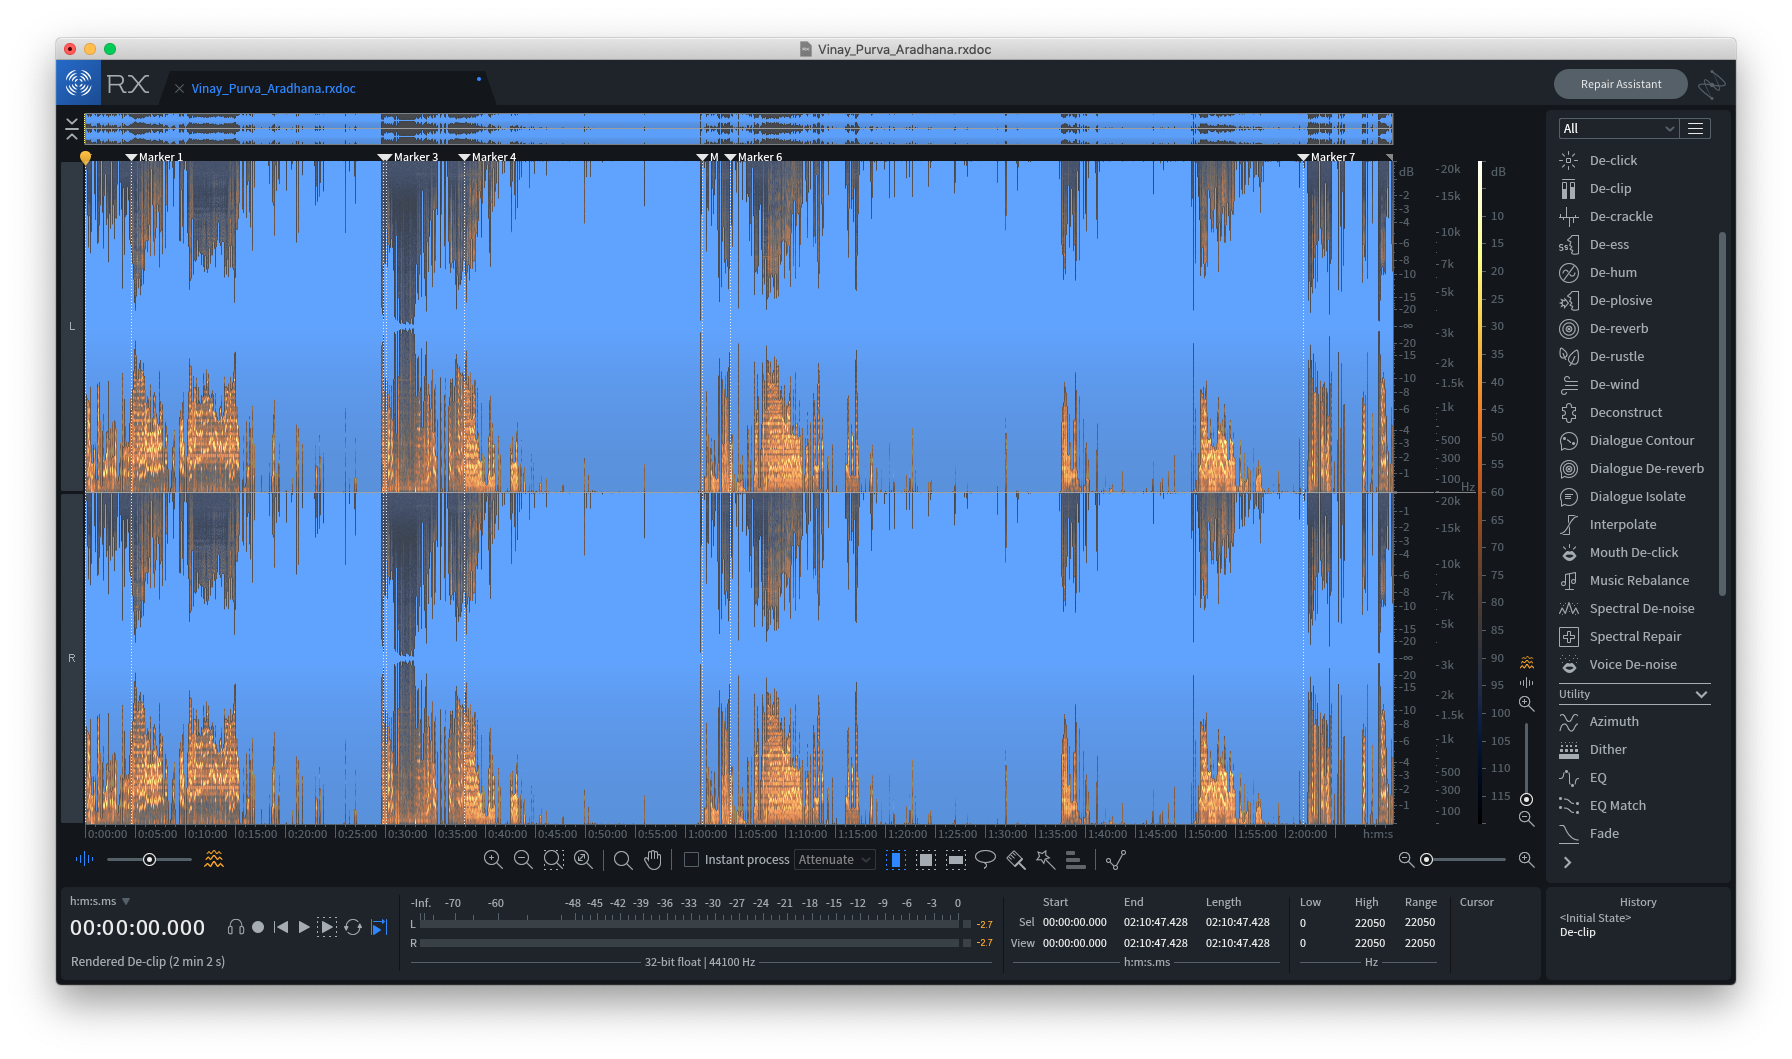Viewport: 1792px width, 1059px height.
Task: Open Voice De-noise
Action: tap(1631, 664)
